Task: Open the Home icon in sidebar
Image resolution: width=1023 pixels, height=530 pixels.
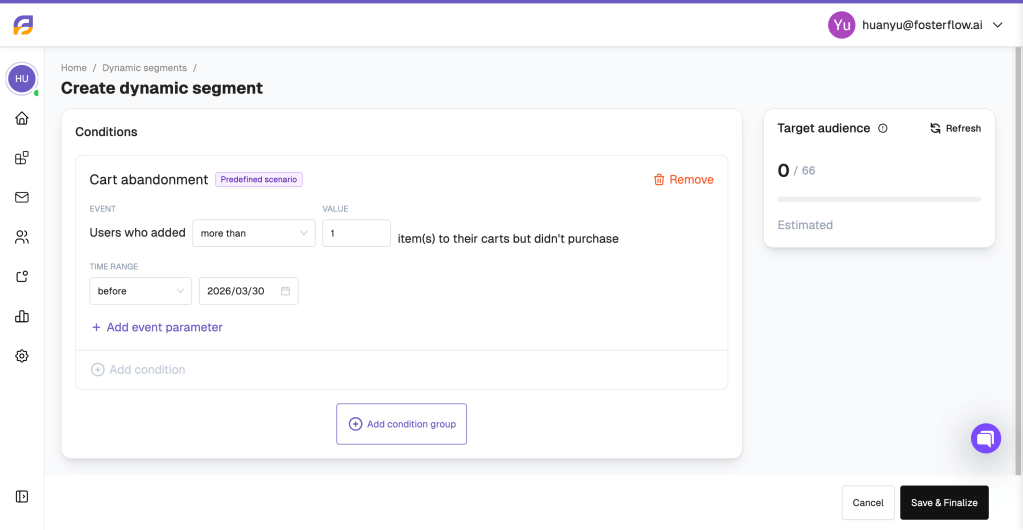Action: tap(22, 118)
